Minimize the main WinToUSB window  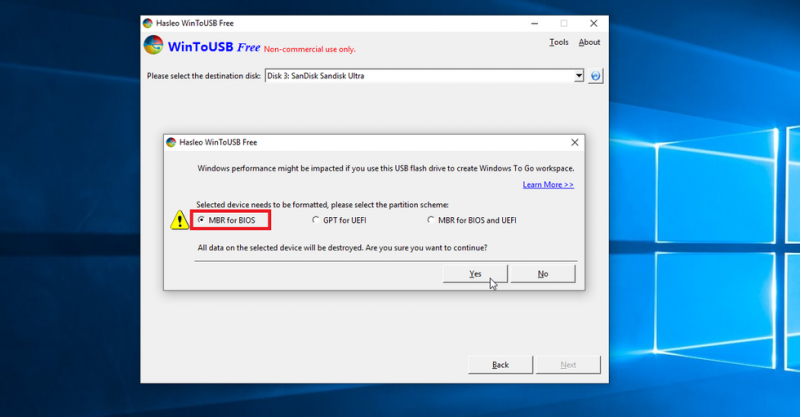534,23
